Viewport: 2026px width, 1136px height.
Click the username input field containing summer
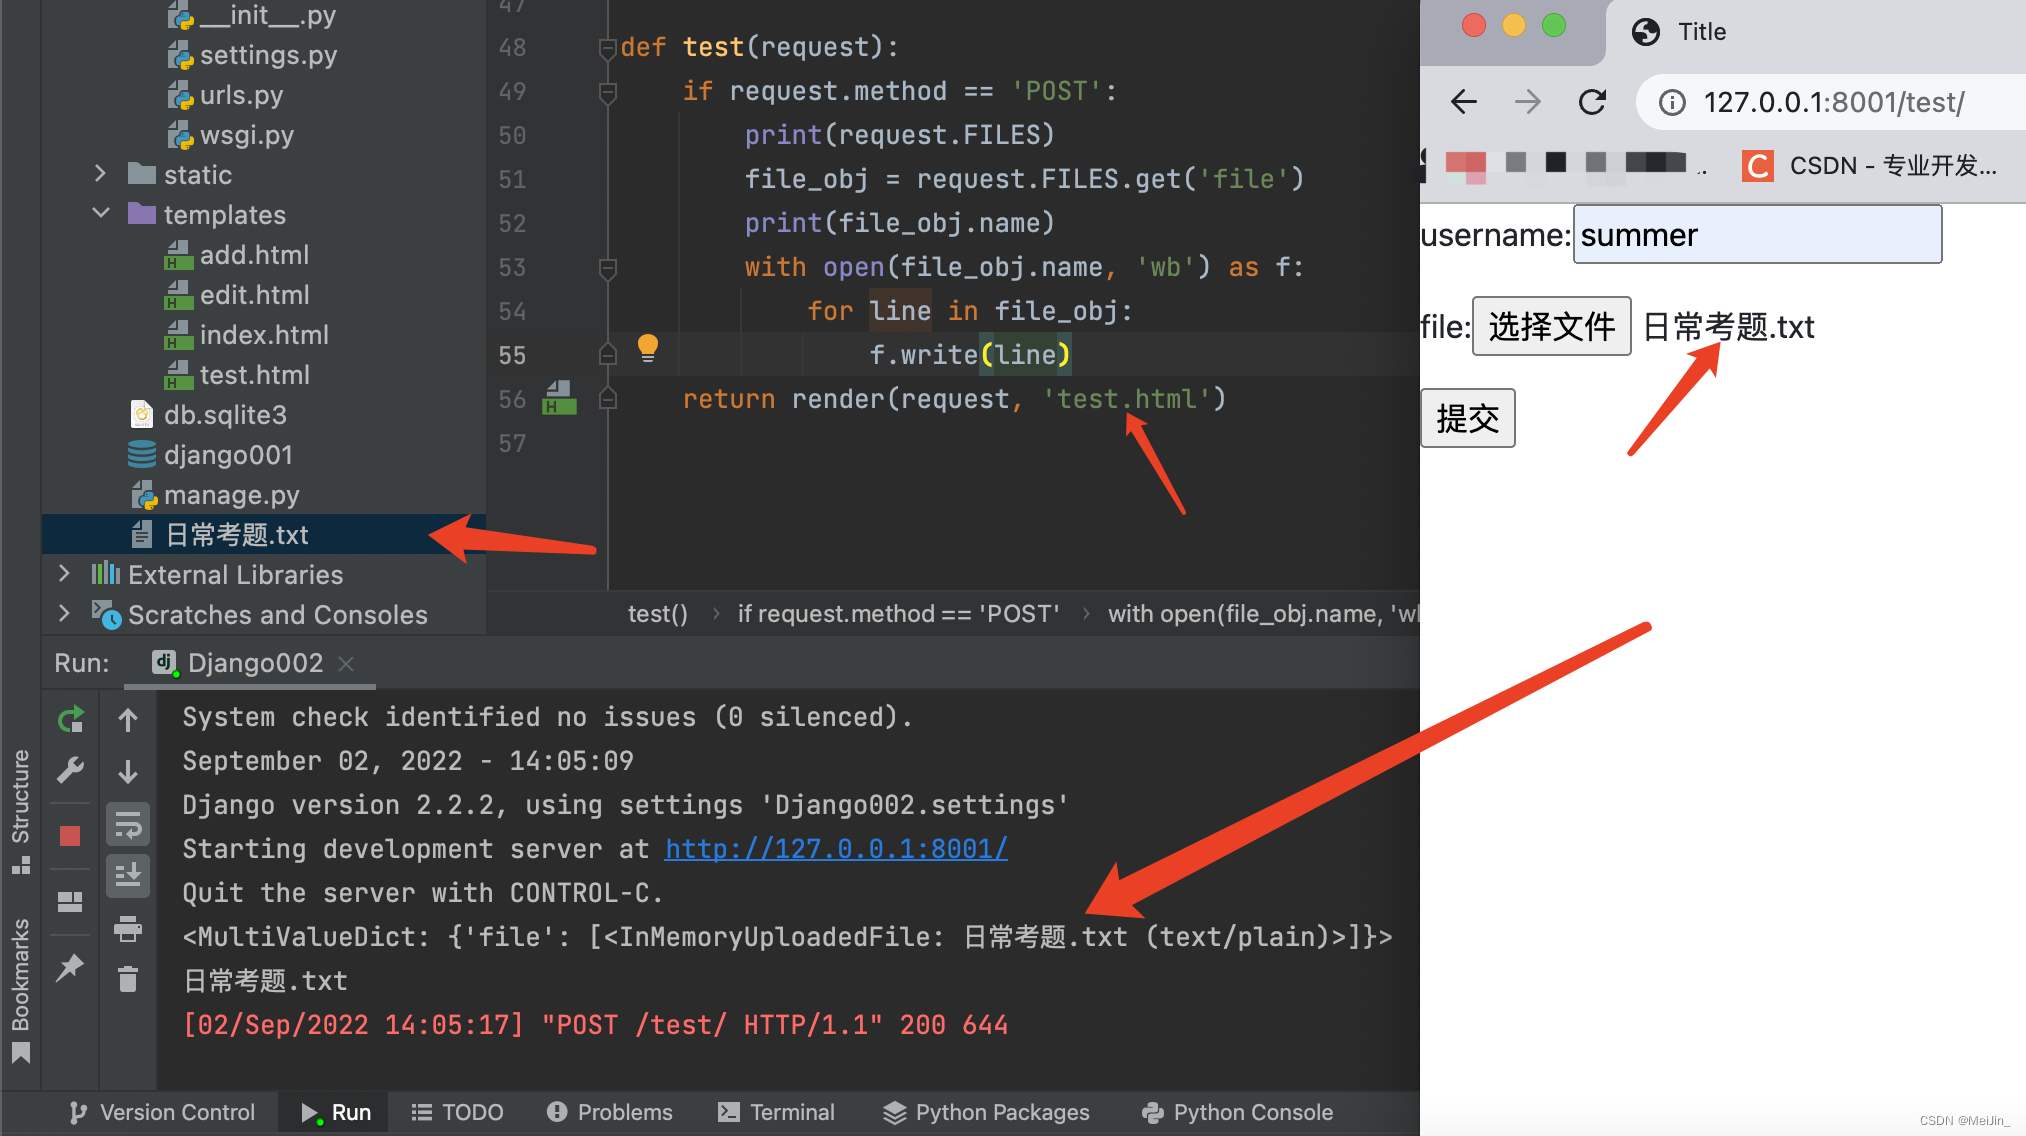point(1757,234)
